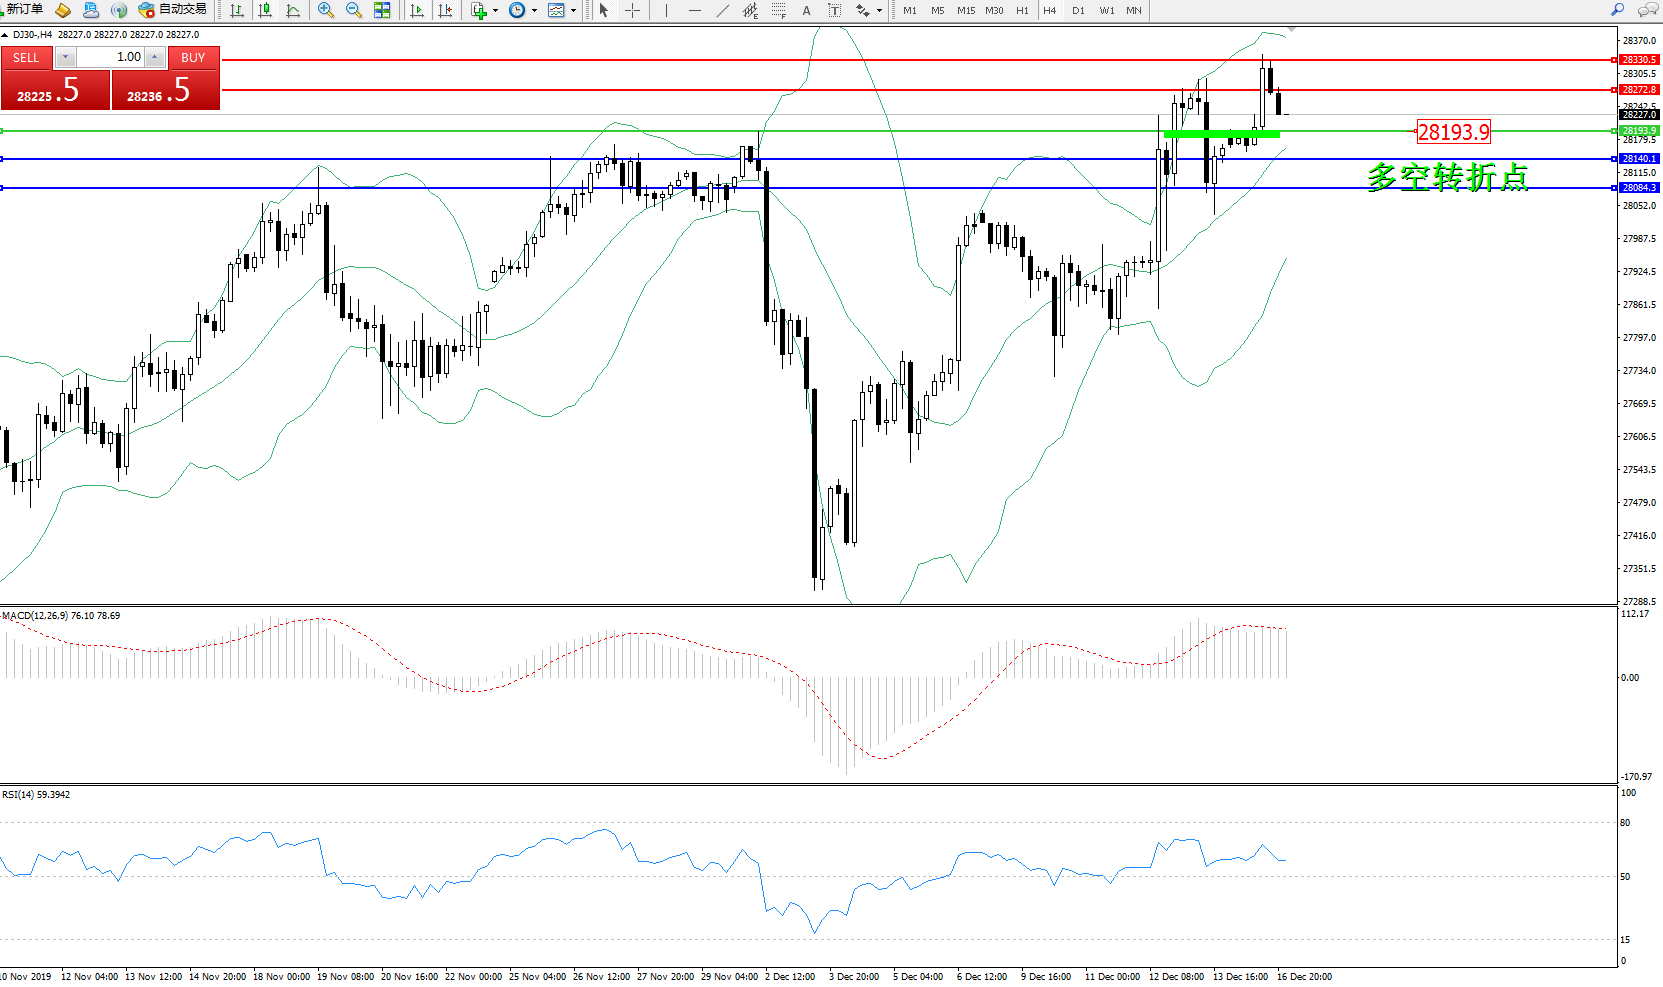Viewport: 1663px width, 987px height.
Task: Select the text label 'A' tool
Action: coord(807,10)
